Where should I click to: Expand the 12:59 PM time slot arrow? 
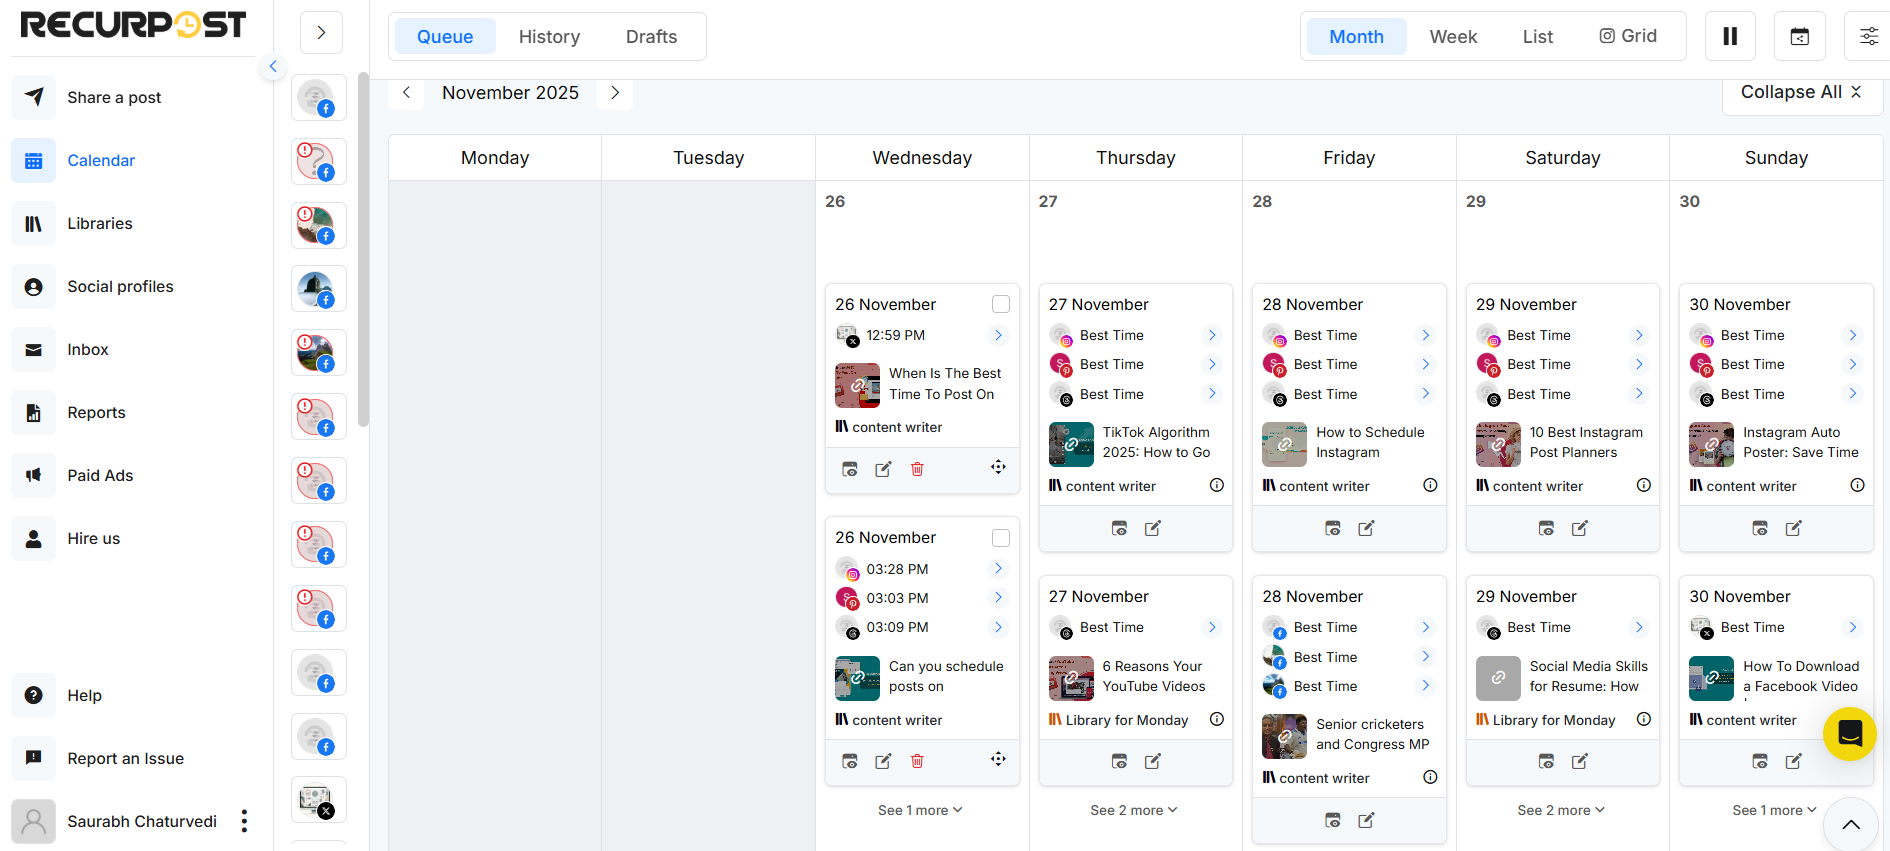point(998,335)
